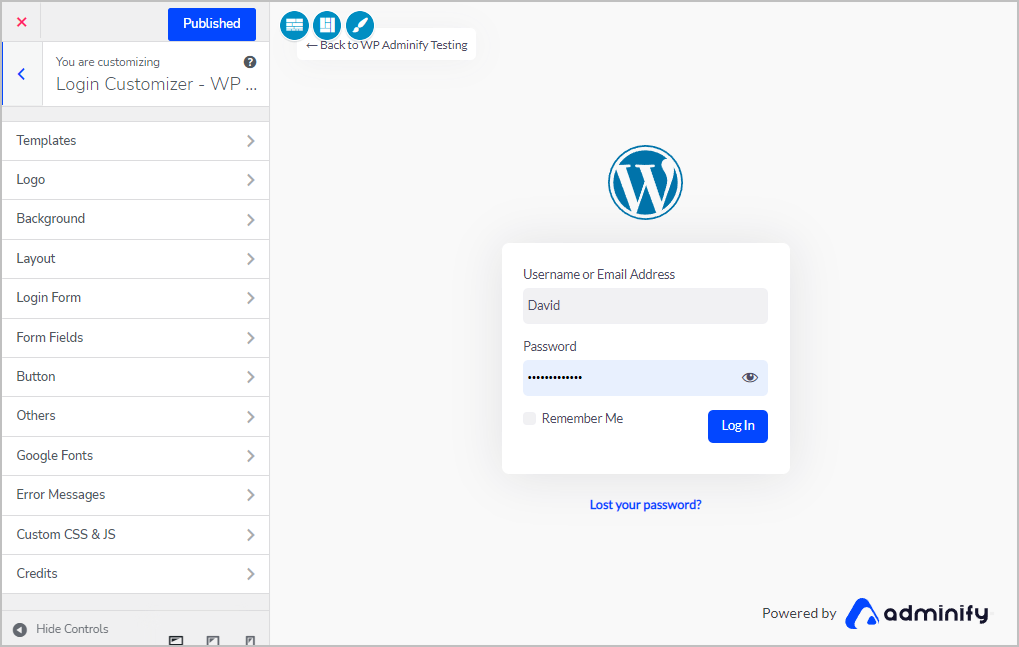Click the paintbrush style circle icon

pos(359,25)
